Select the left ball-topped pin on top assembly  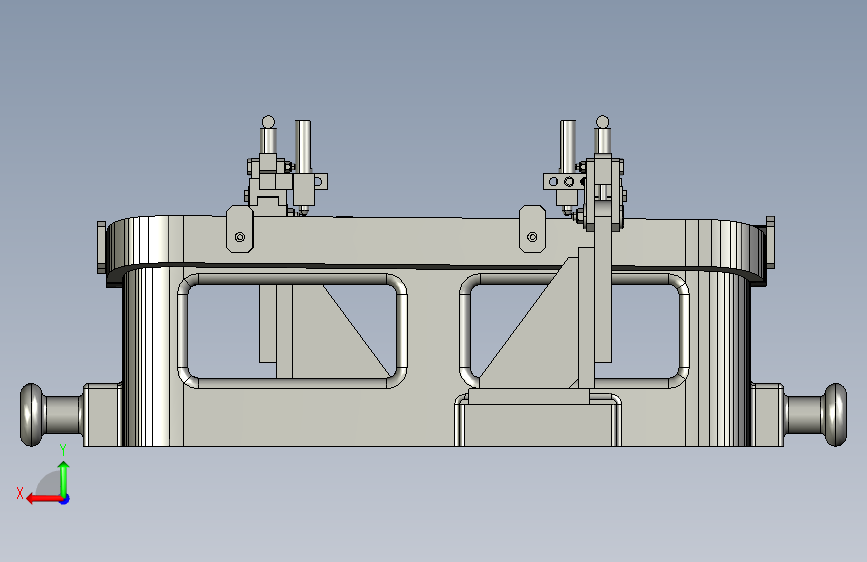[268, 134]
